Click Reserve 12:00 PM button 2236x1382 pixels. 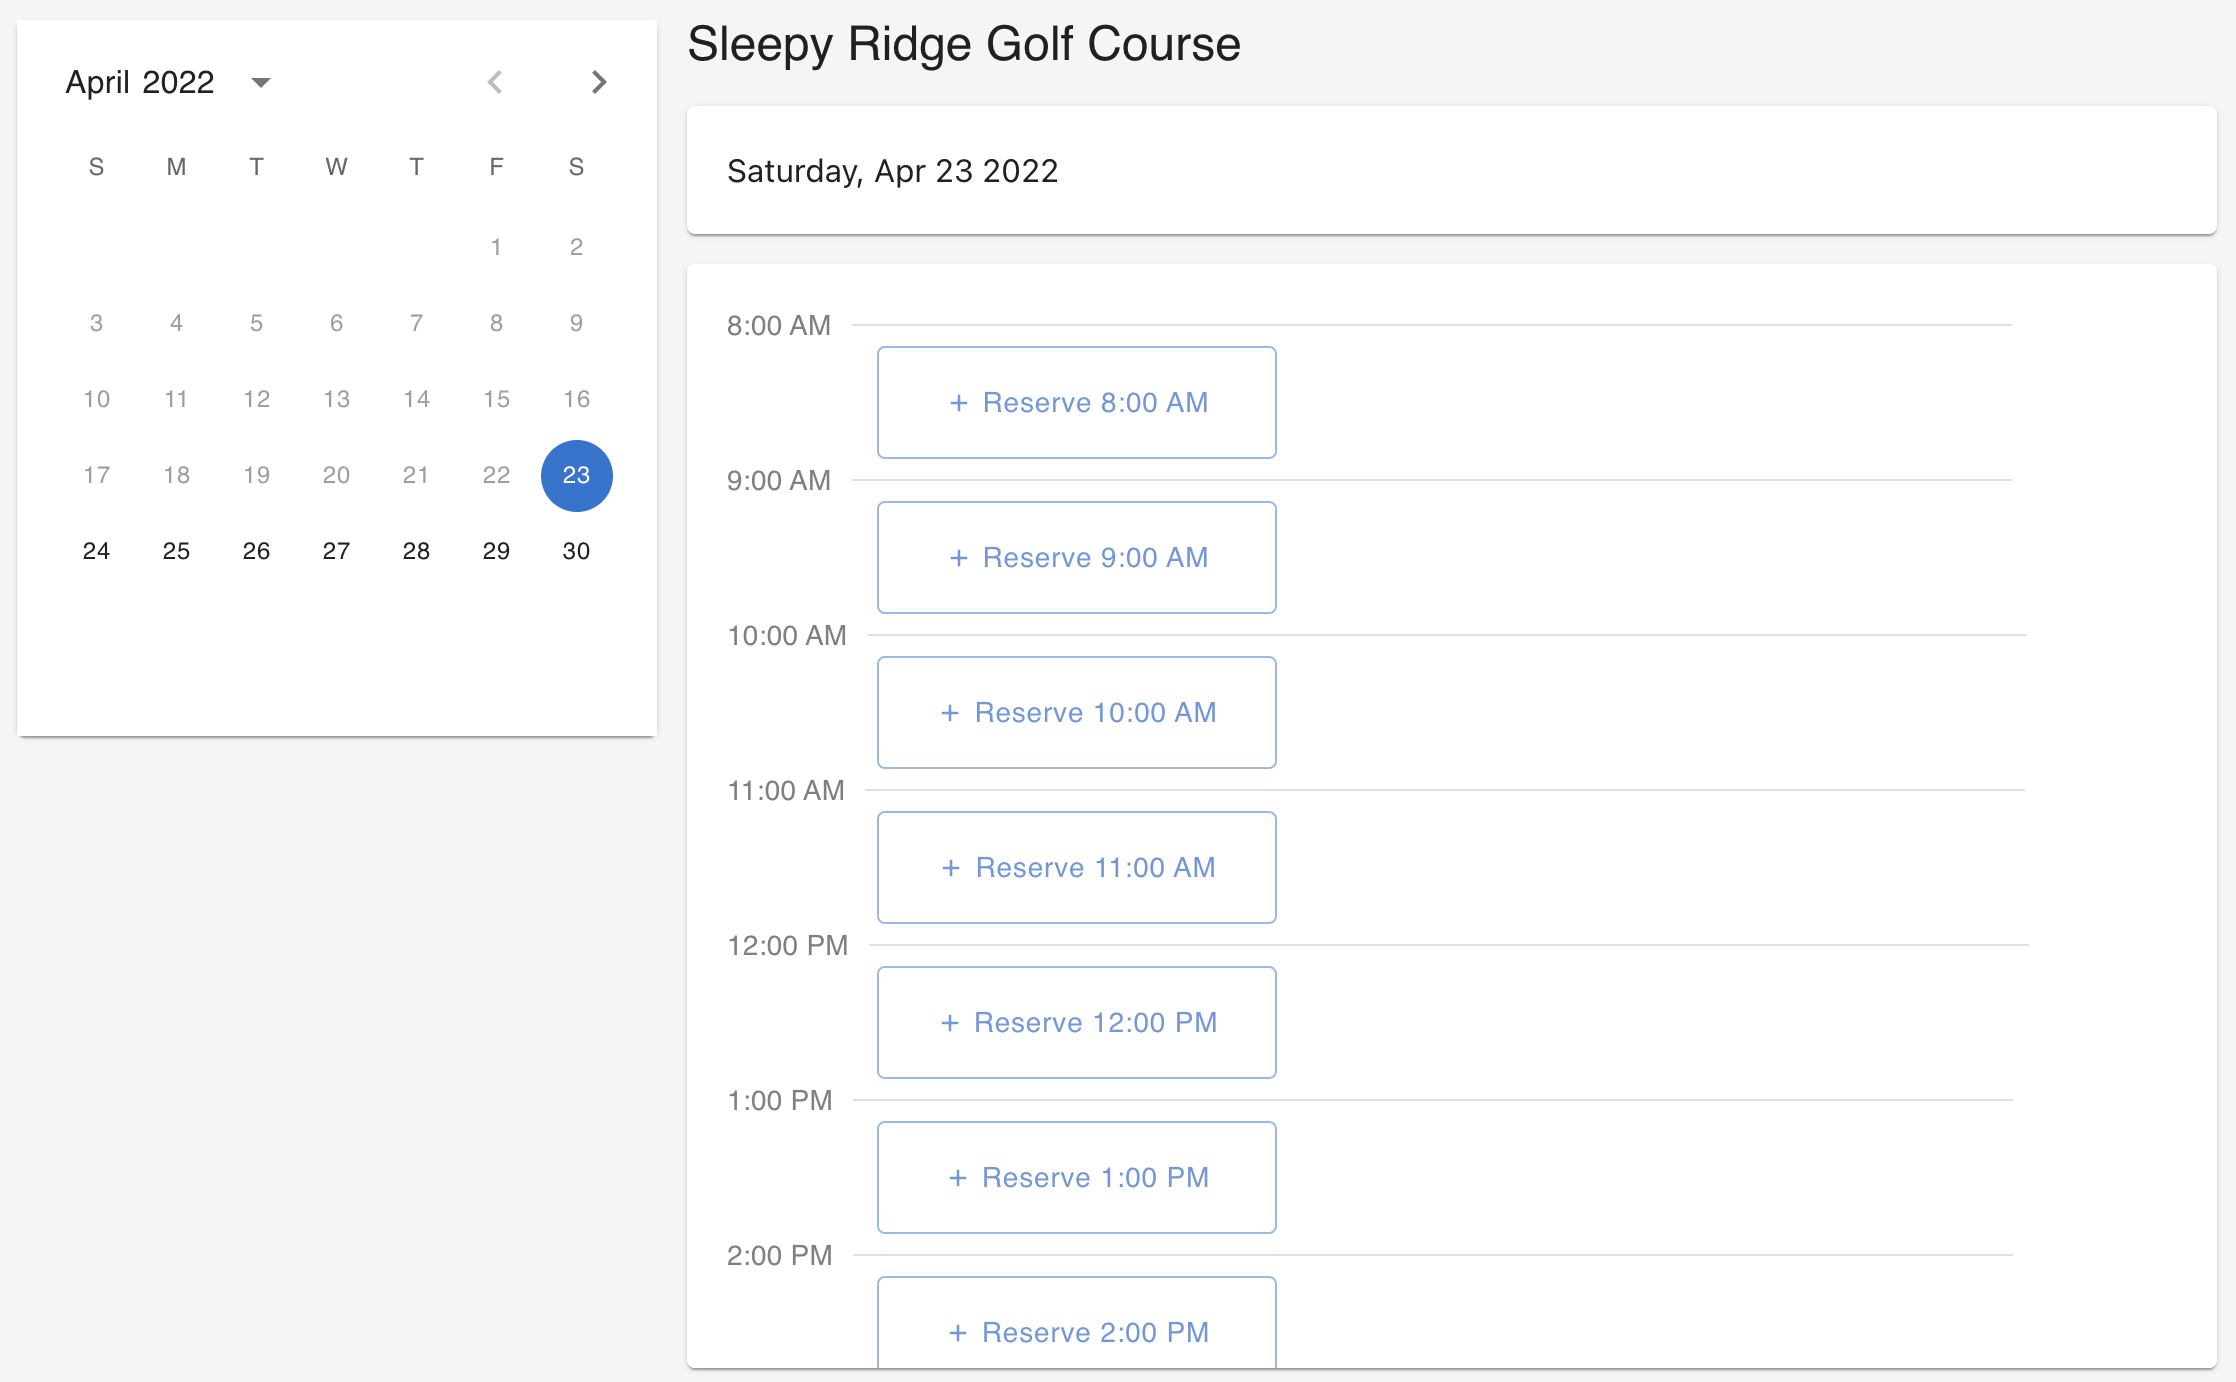pyautogui.click(x=1076, y=1022)
